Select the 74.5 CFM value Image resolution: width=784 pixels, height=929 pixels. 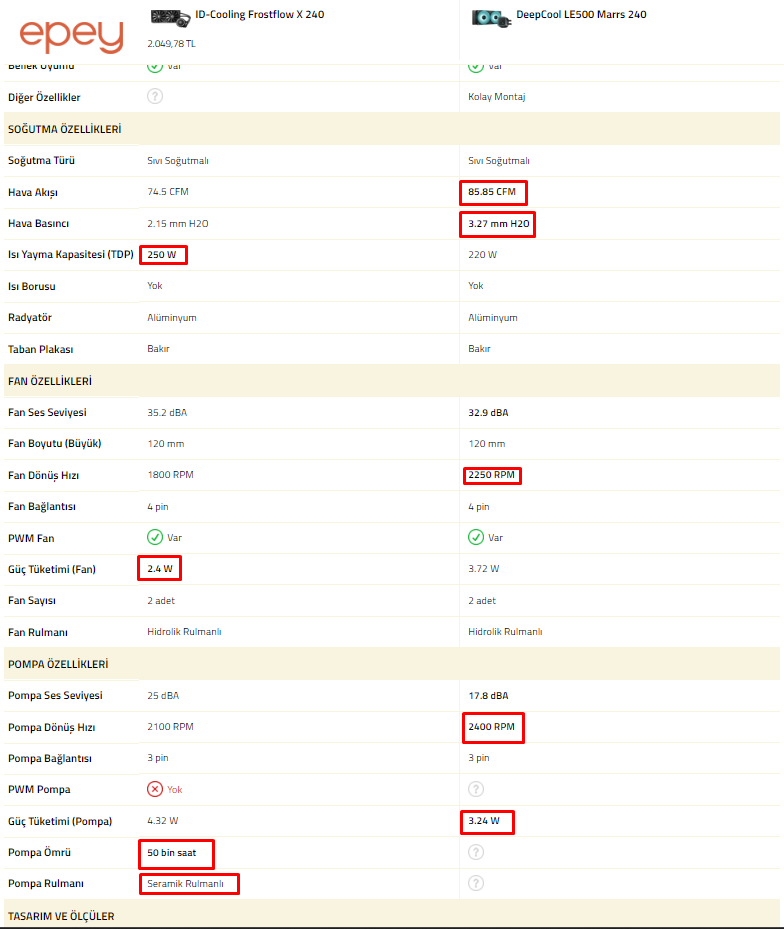pyautogui.click(x=168, y=192)
